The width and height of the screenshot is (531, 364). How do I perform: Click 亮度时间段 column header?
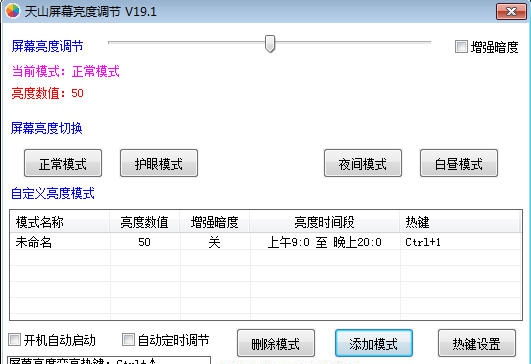[x=324, y=222]
